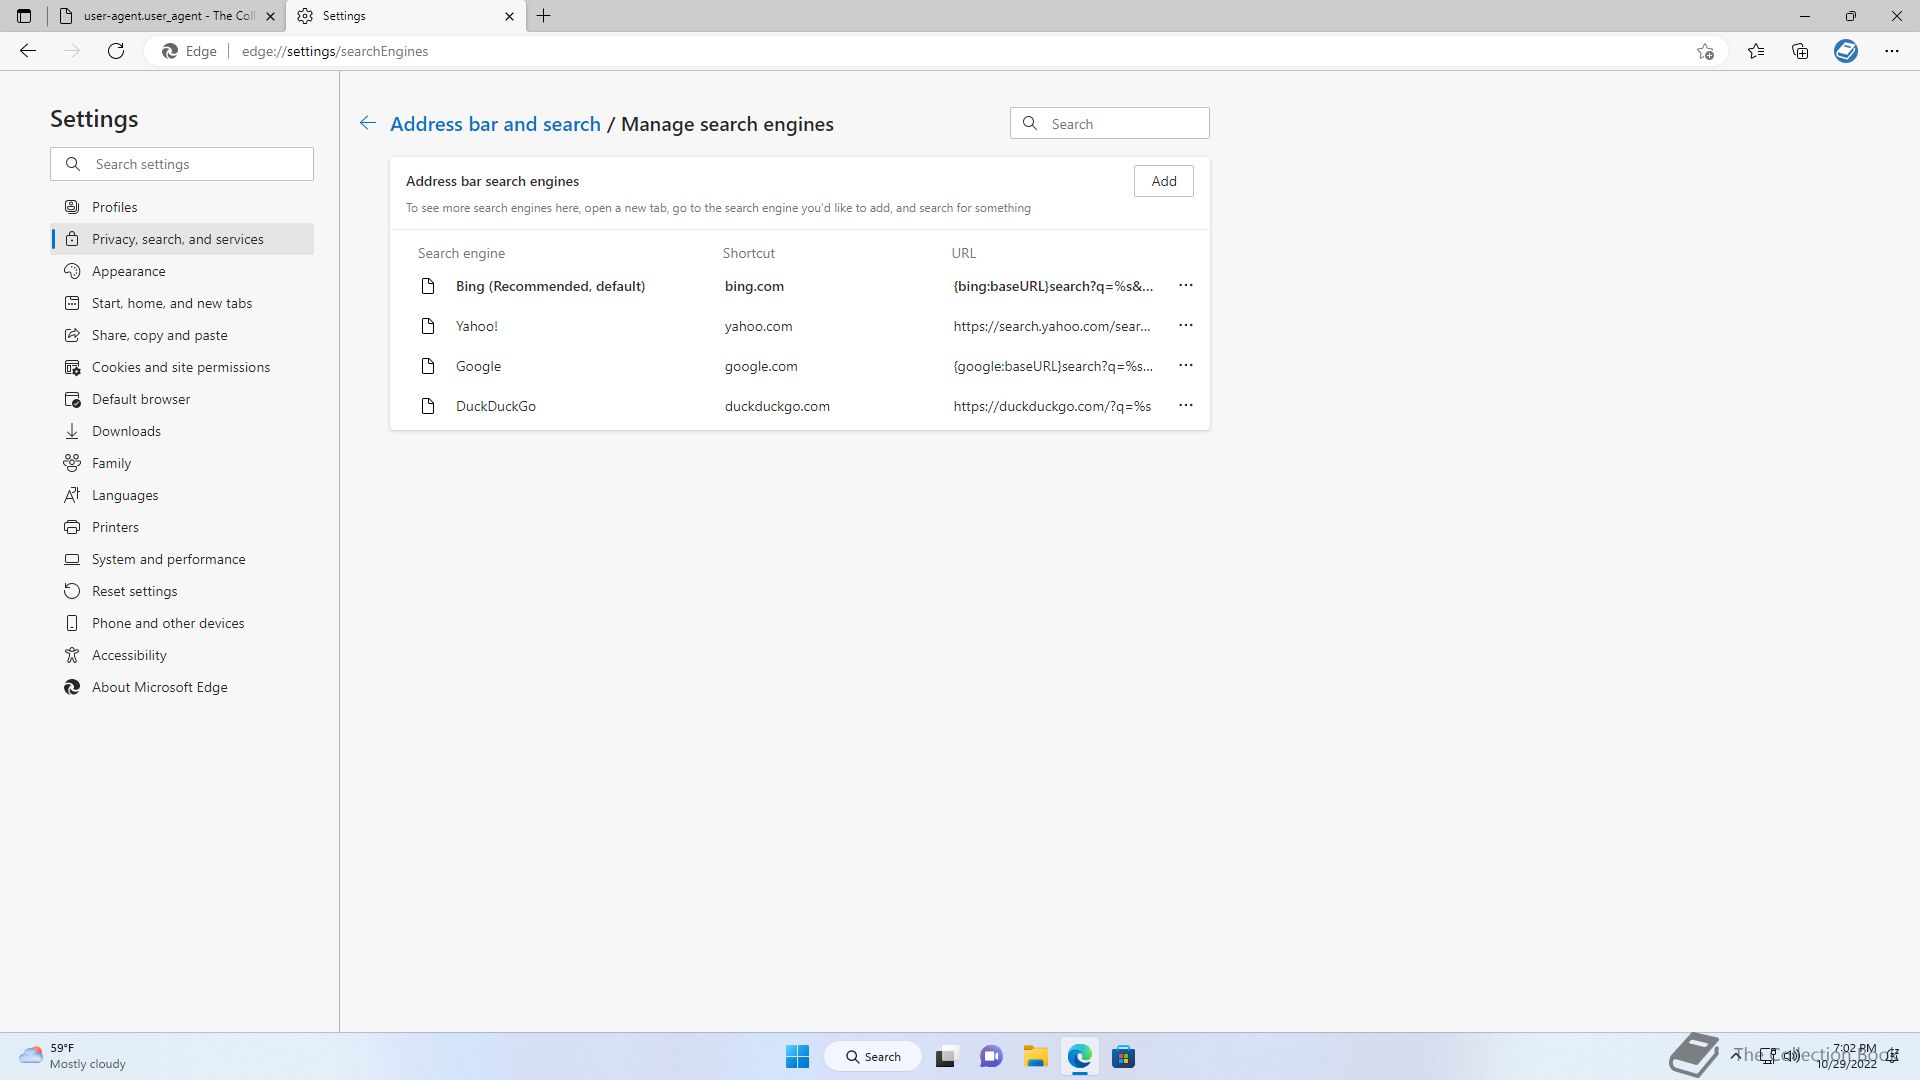Viewport: 1920px width, 1080px height.
Task: Open Cookies and site permissions
Action: tap(182, 367)
